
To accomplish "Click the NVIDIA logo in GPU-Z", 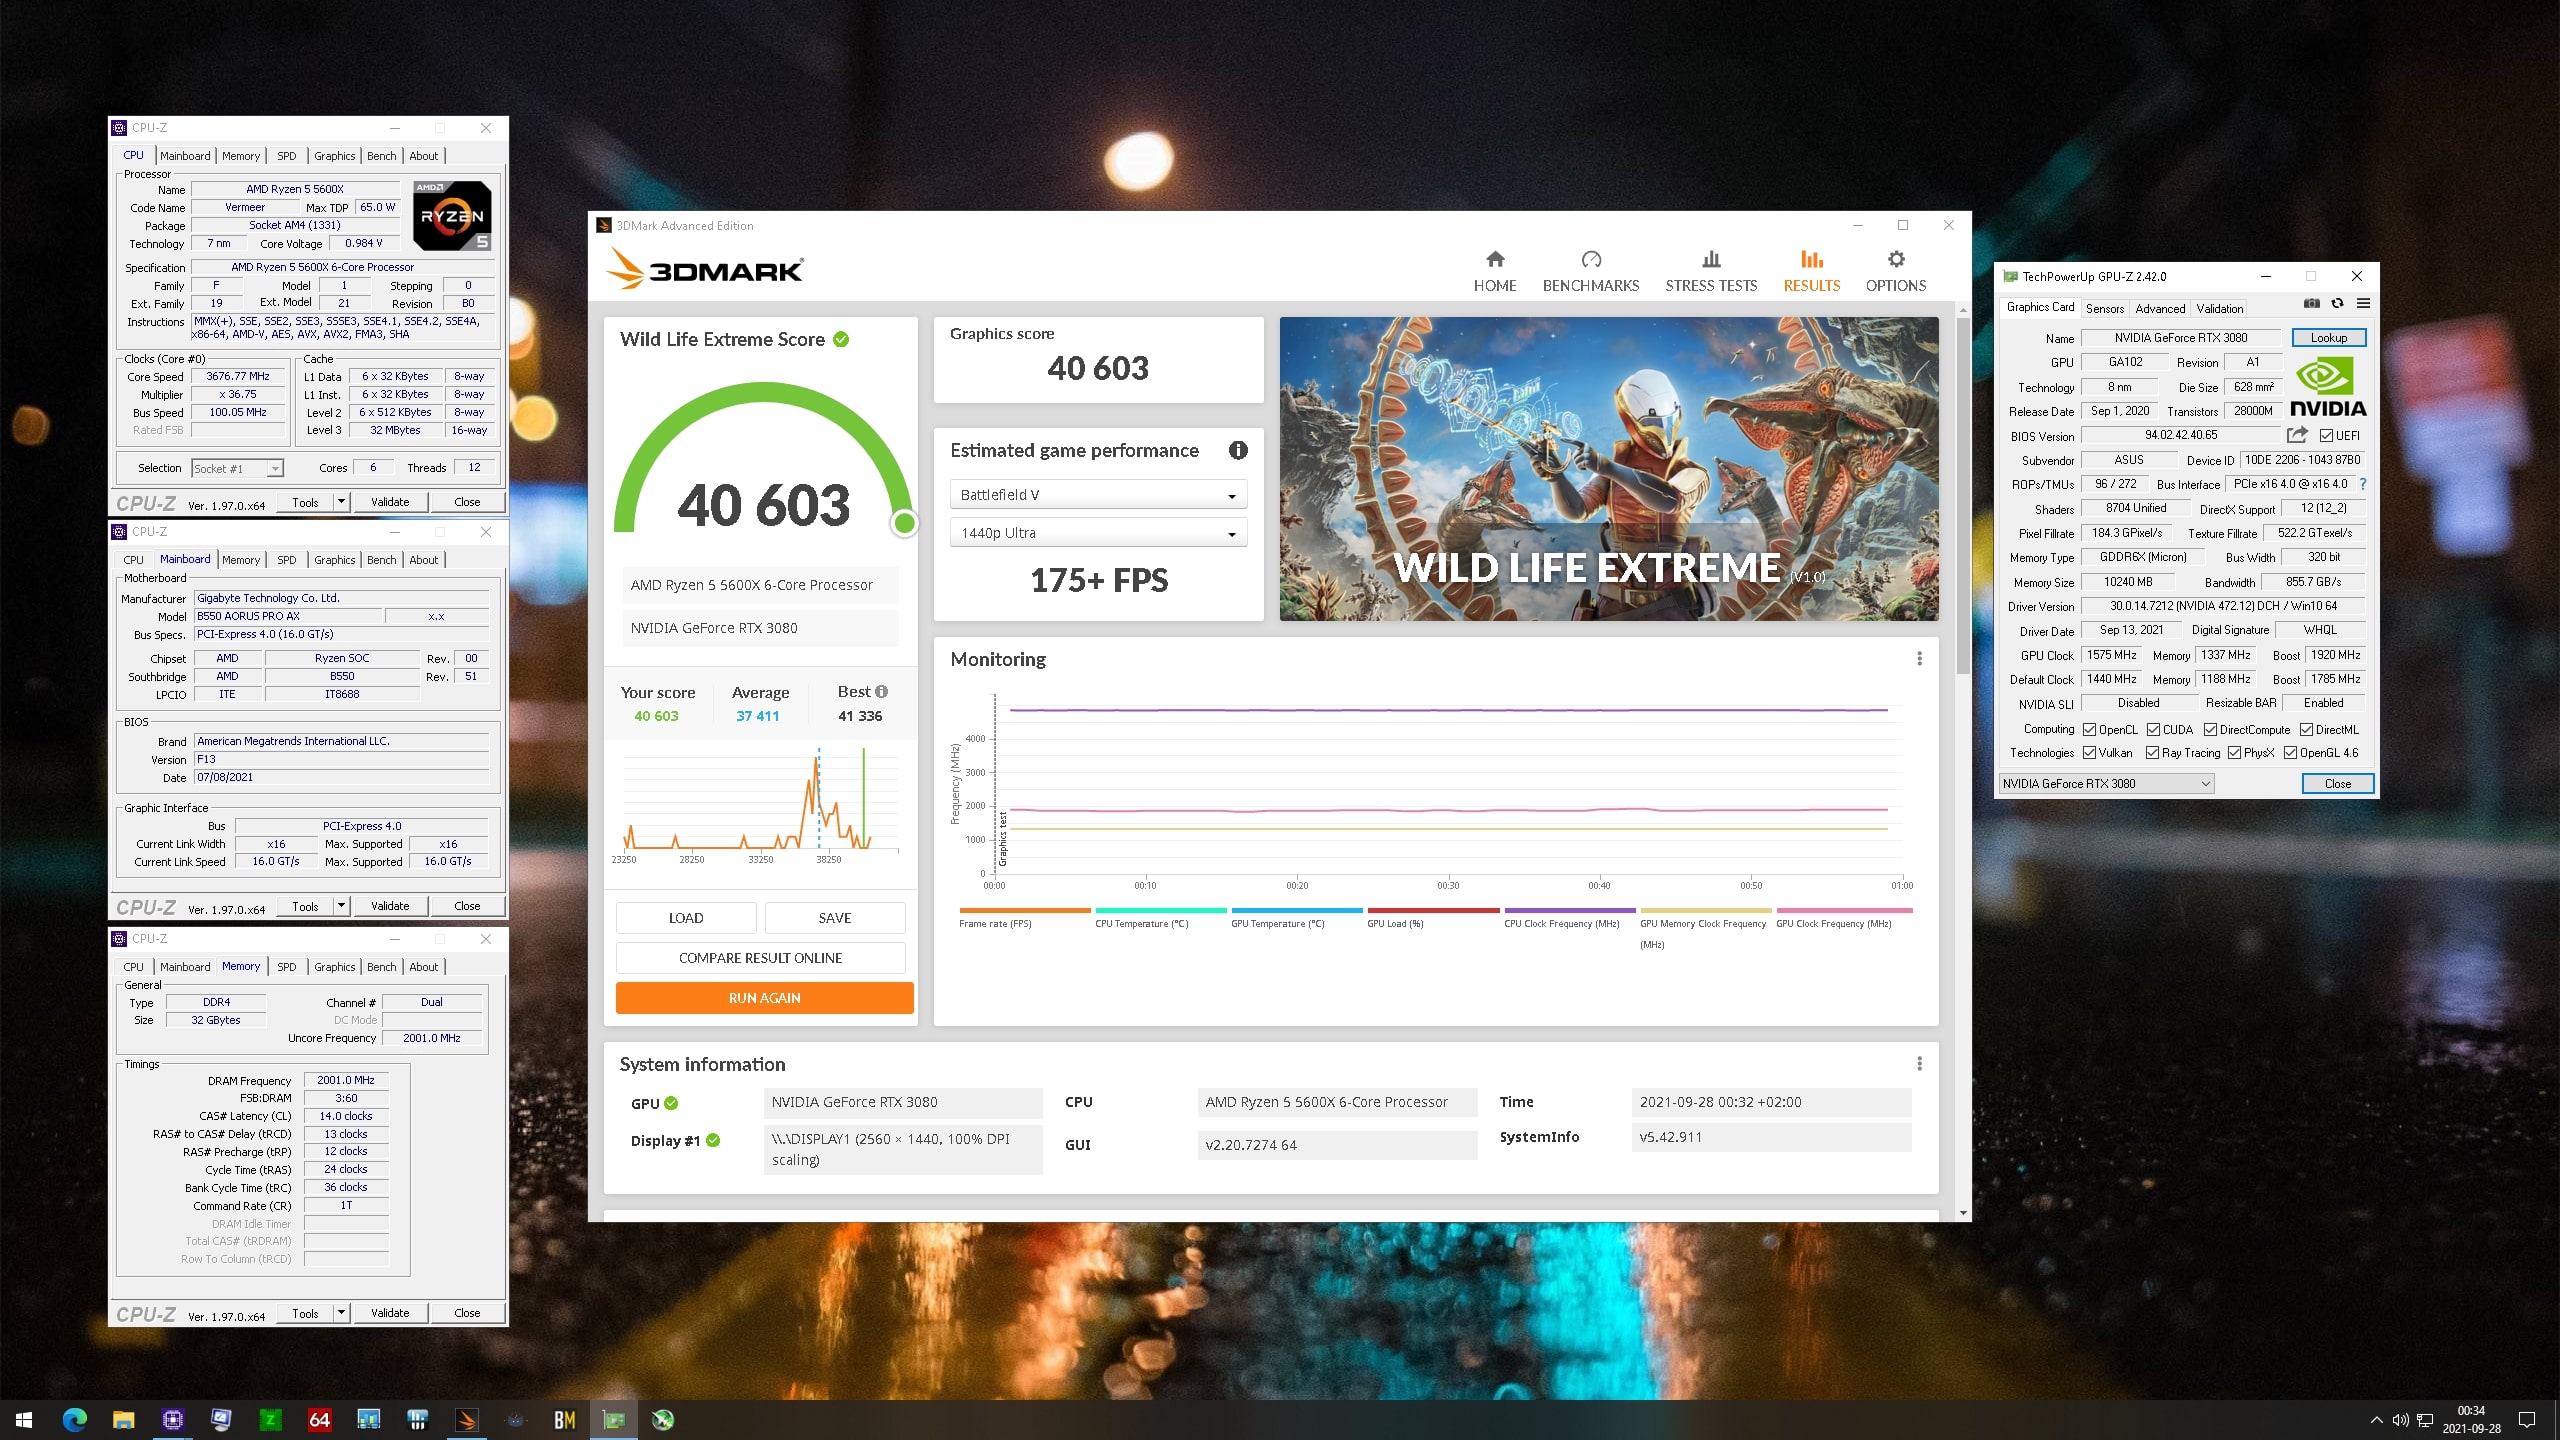I will (x=2328, y=387).
